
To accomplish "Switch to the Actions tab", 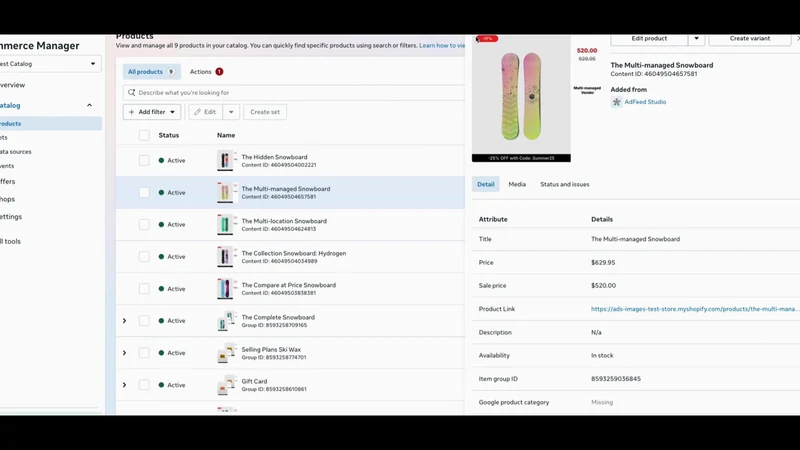I will click(x=206, y=71).
